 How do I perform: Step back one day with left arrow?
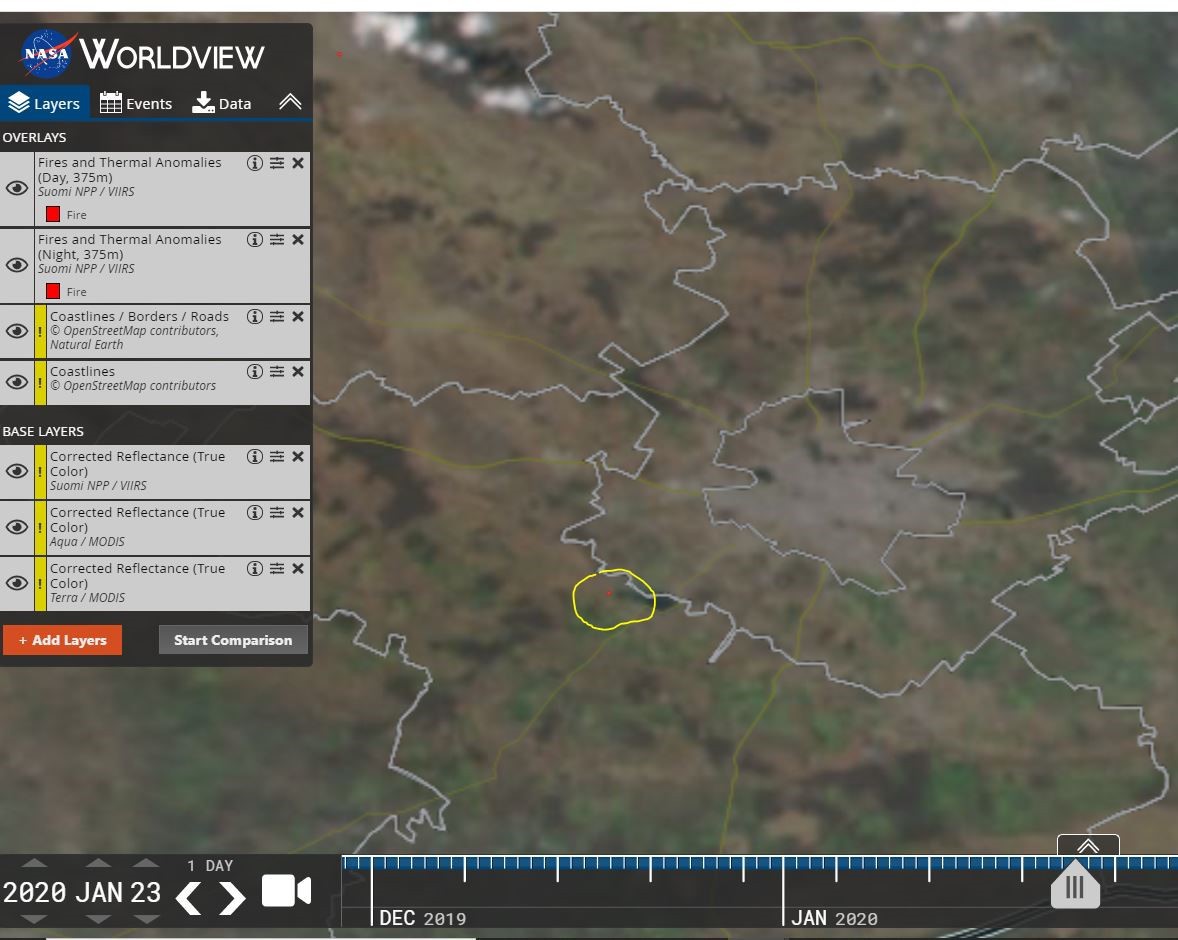[x=188, y=897]
